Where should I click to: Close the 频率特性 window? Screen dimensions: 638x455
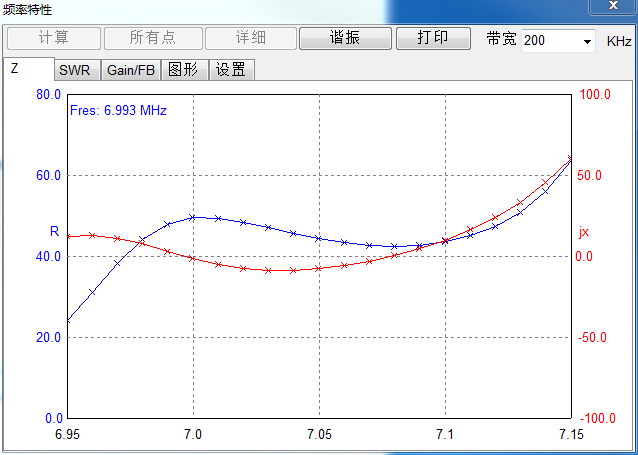click(613, 6)
